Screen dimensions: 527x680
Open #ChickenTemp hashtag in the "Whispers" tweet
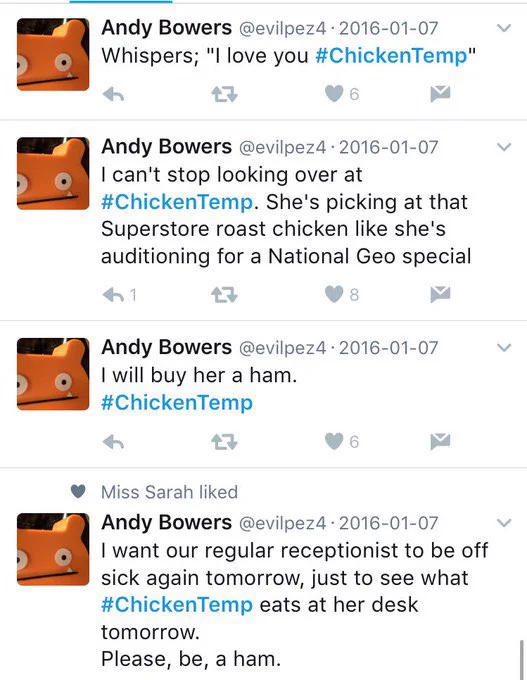coord(391,56)
